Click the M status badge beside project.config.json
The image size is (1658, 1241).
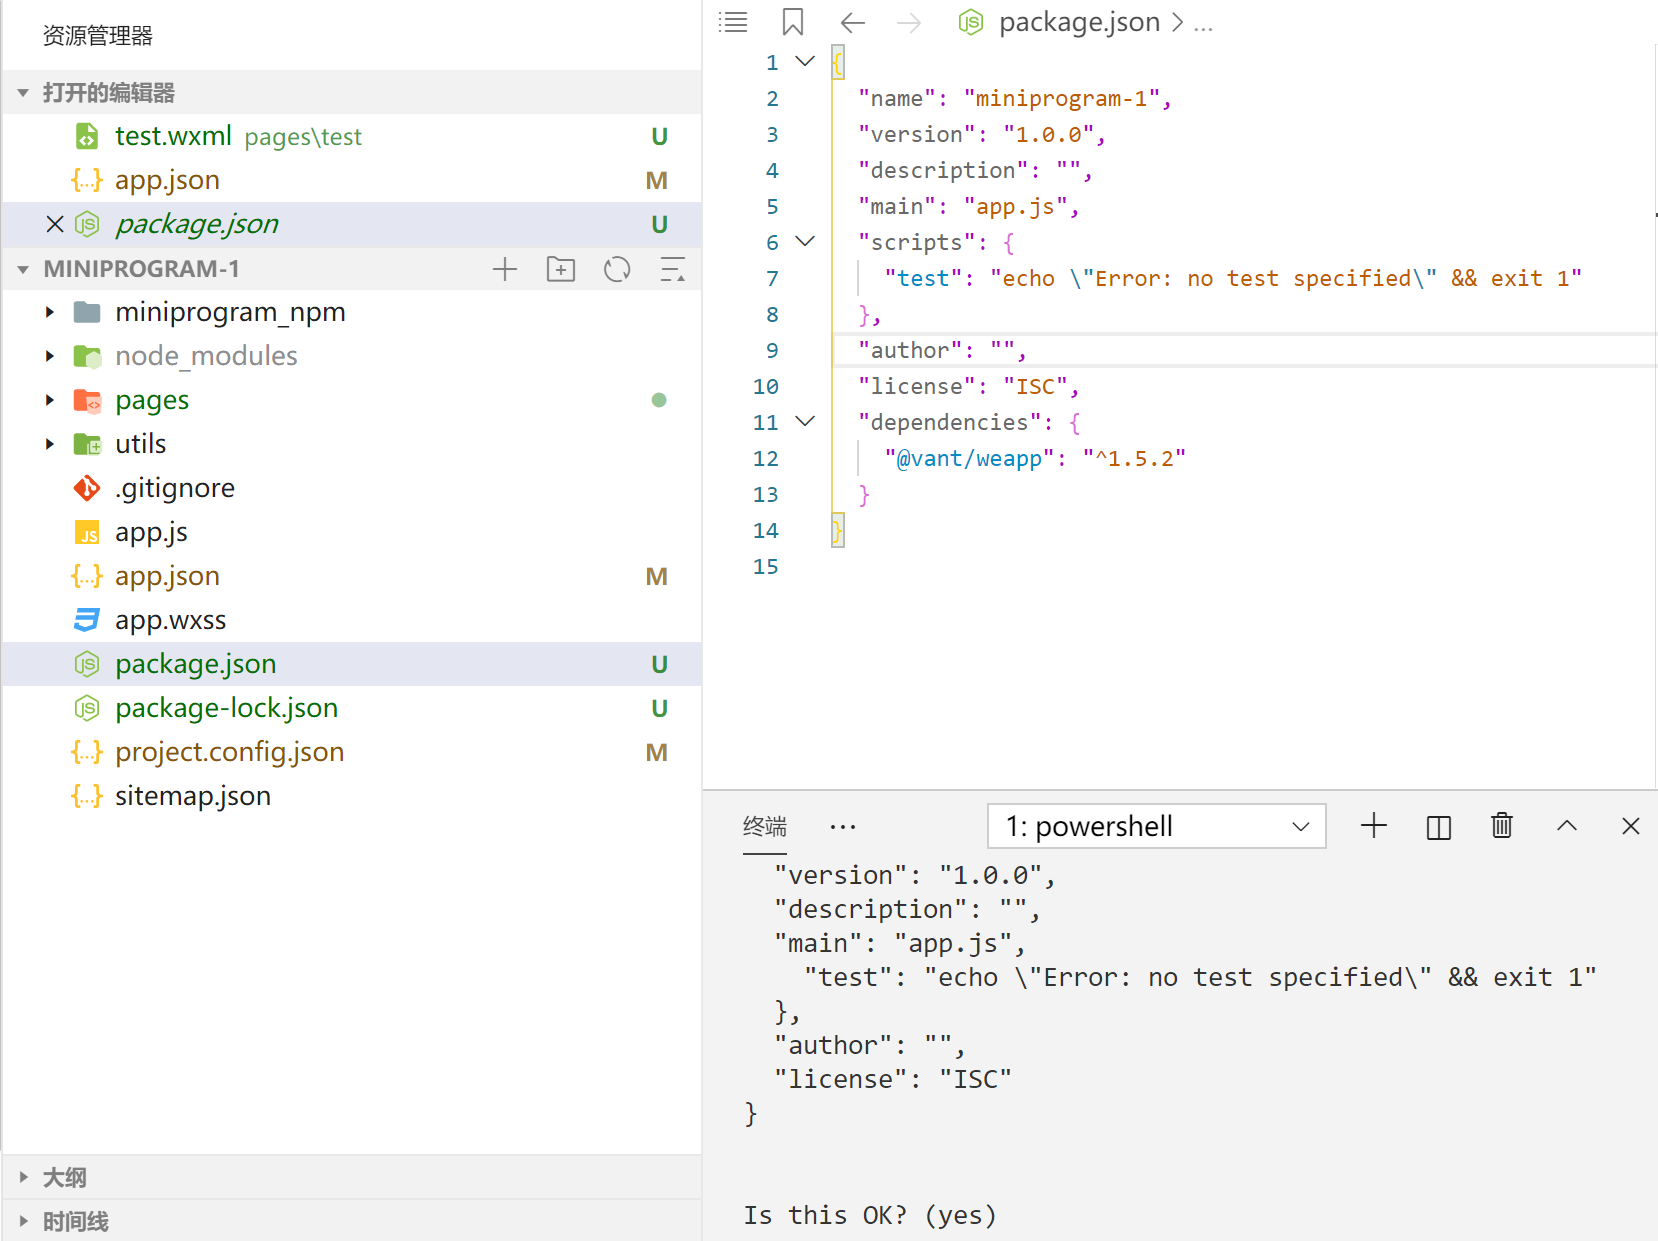(x=657, y=752)
